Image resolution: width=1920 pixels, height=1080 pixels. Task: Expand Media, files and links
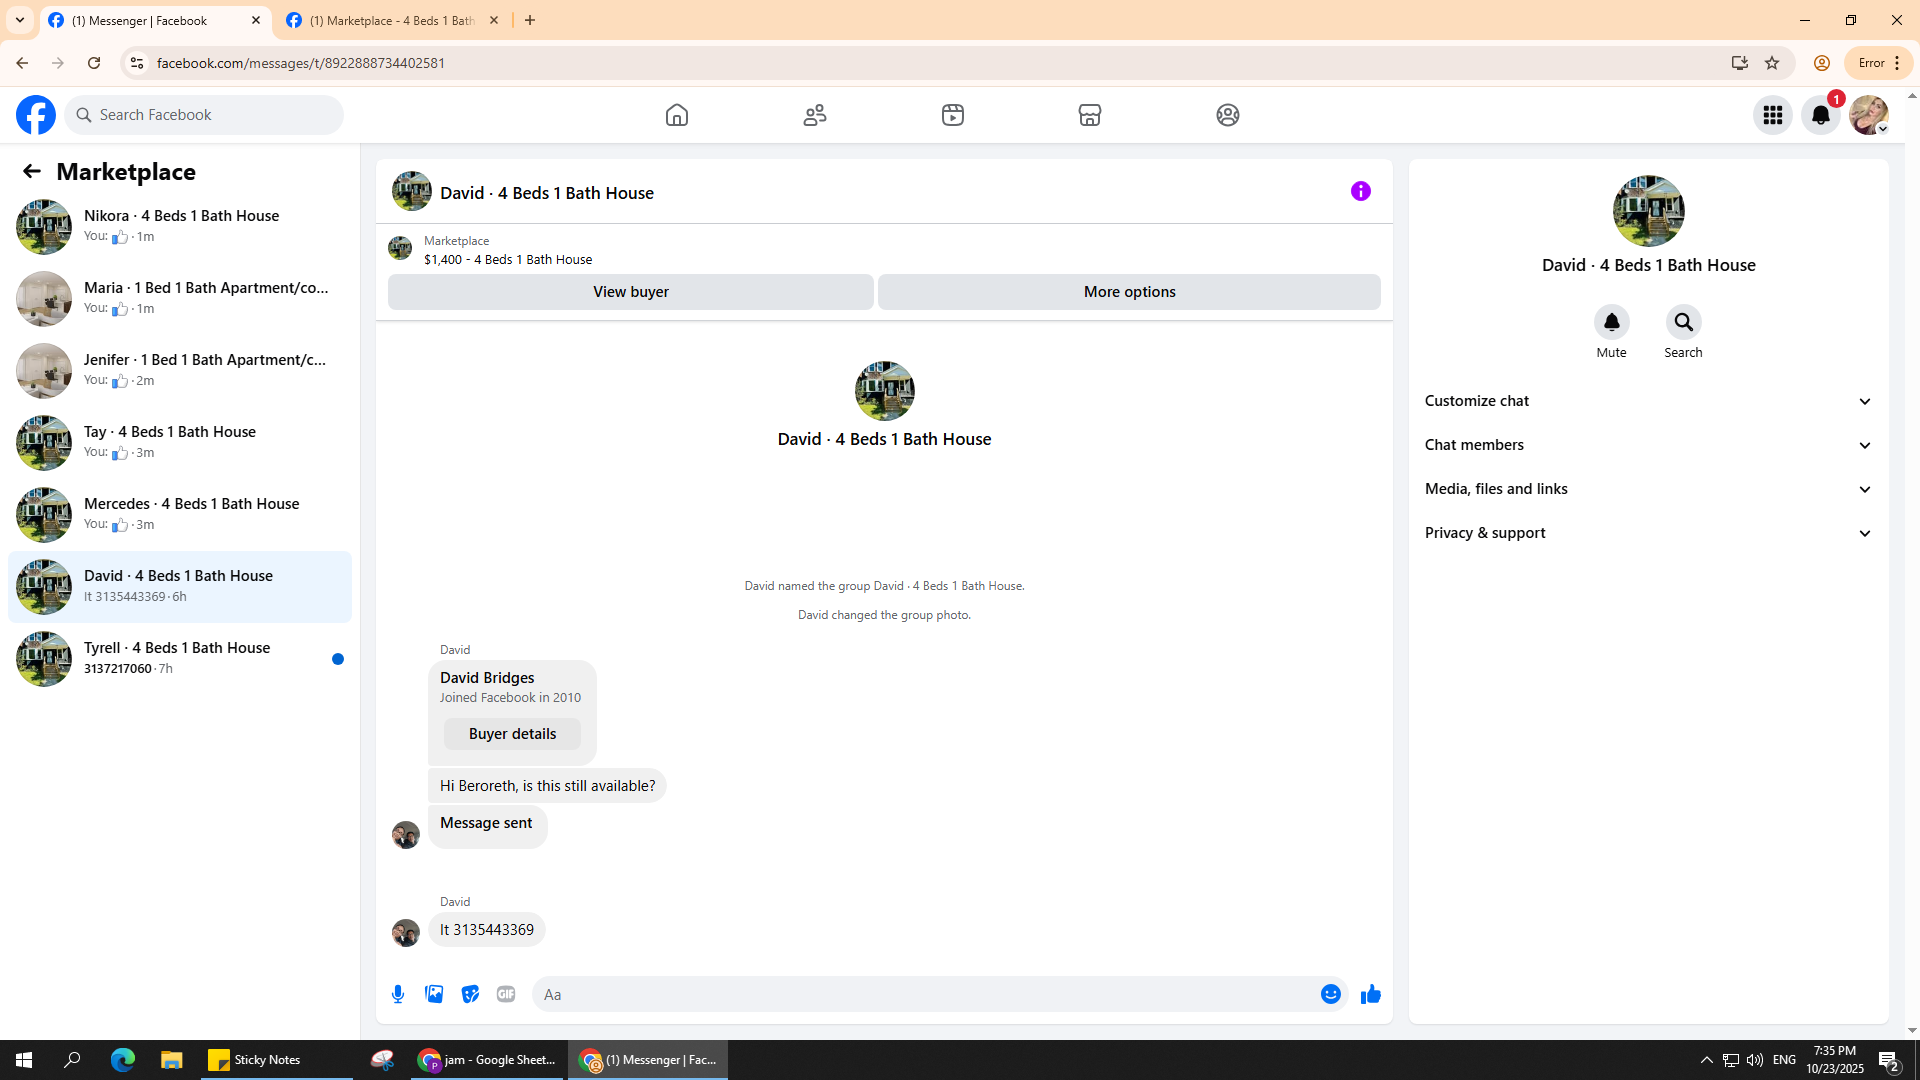pos(1647,489)
